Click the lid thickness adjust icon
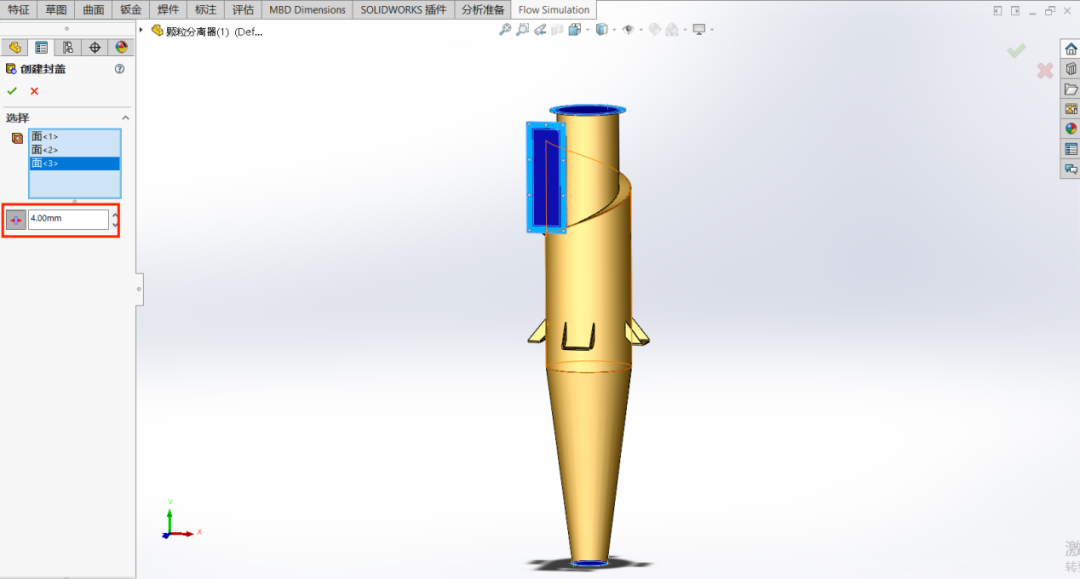 16,220
